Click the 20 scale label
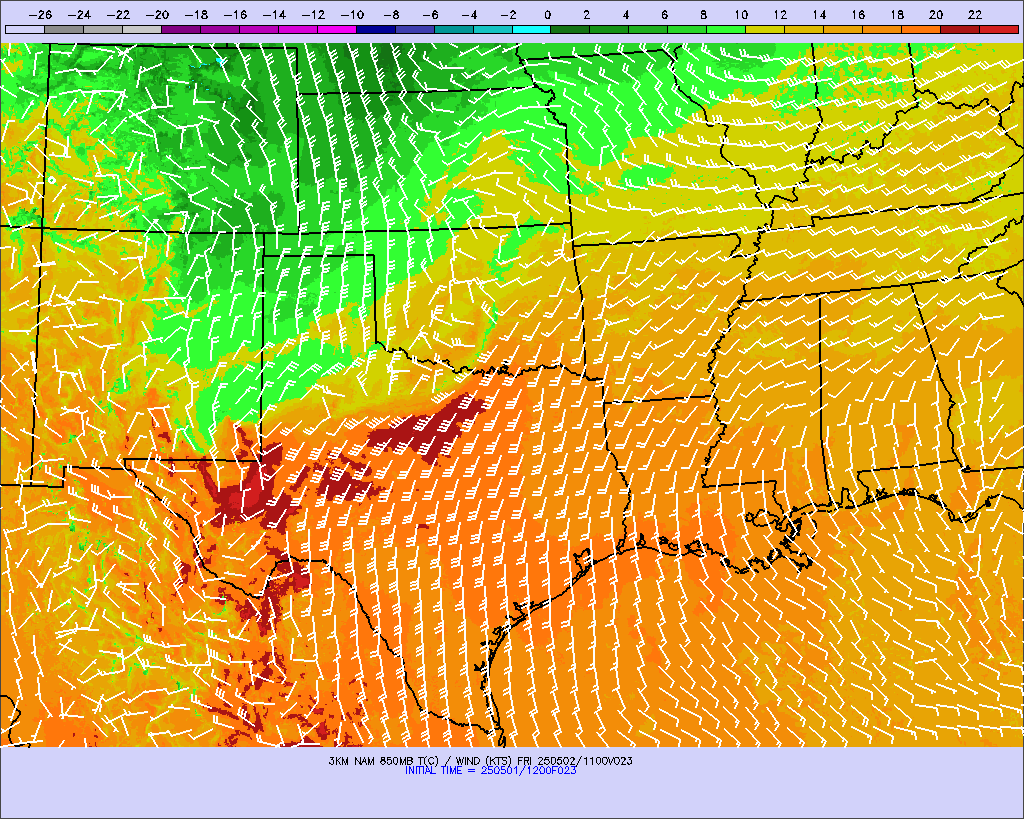1024x819 pixels. [936, 14]
